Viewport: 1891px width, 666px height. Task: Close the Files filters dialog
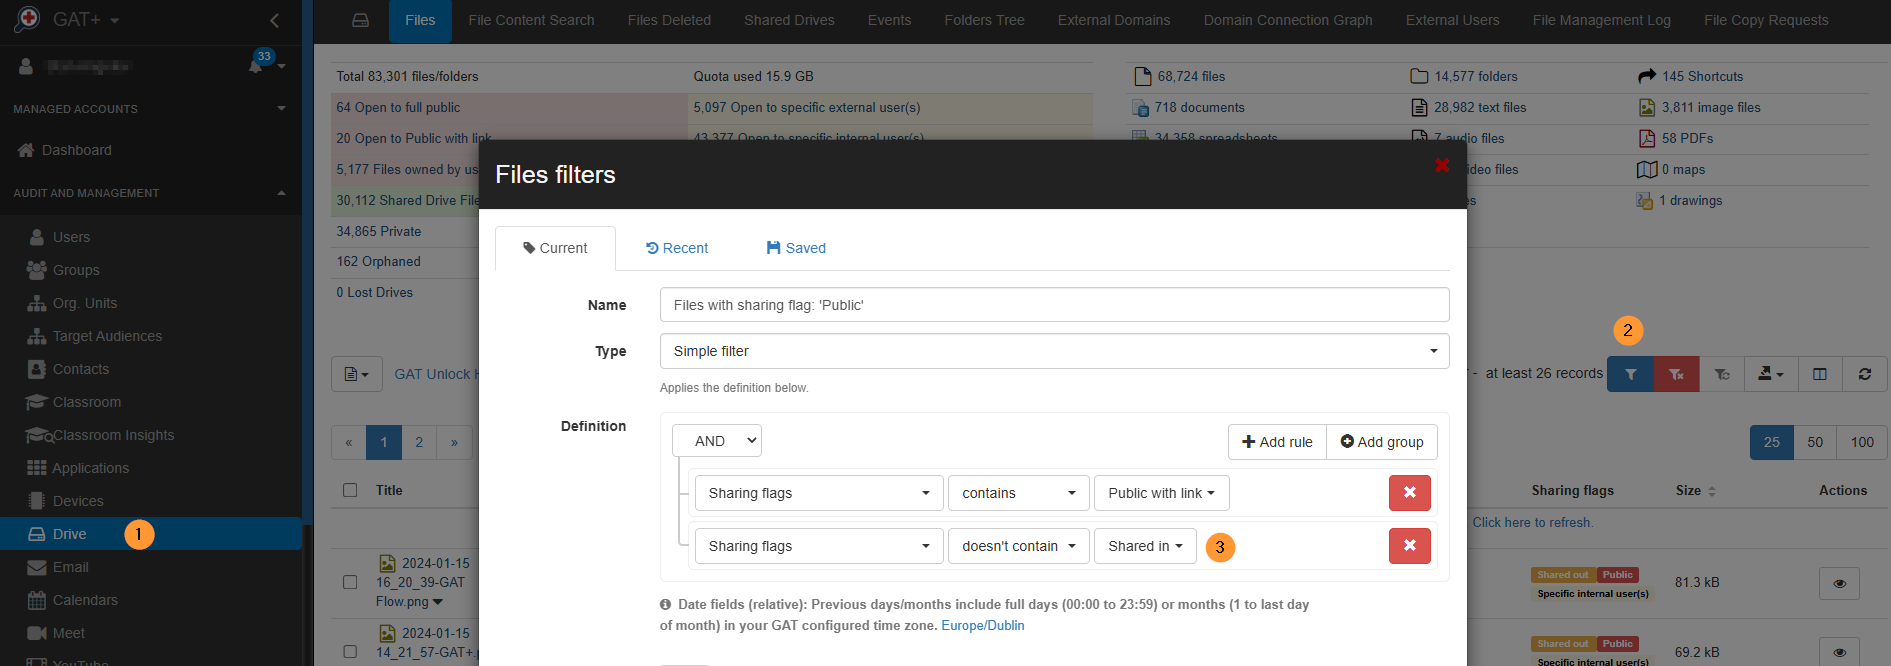[1441, 166]
